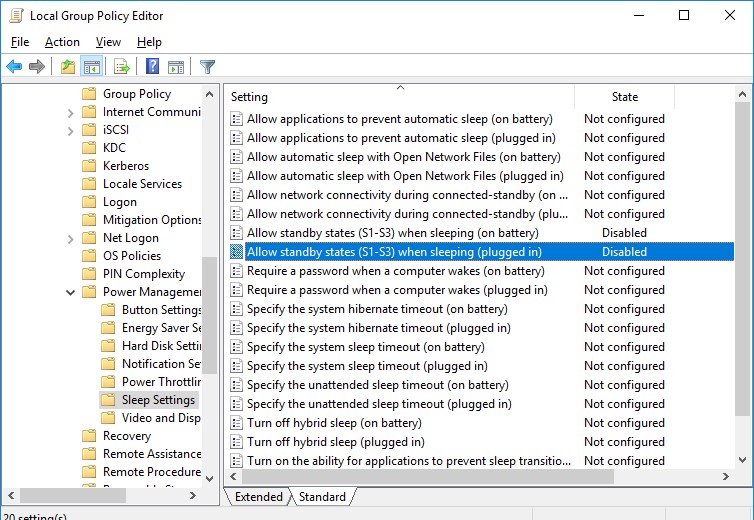754x520 pixels.
Task: Switch to the Extended tab
Action: (x=258, y=497)
